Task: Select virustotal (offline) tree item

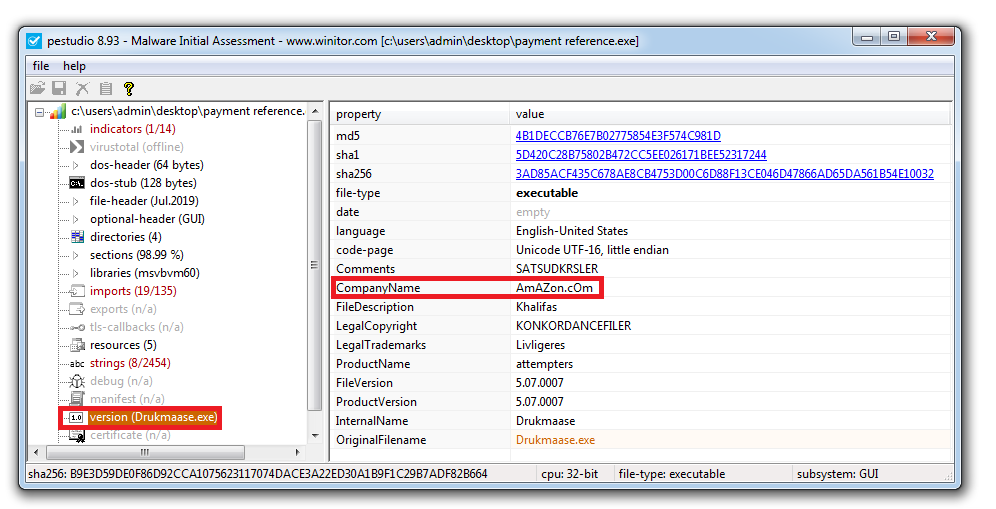Action: point(137,147)
